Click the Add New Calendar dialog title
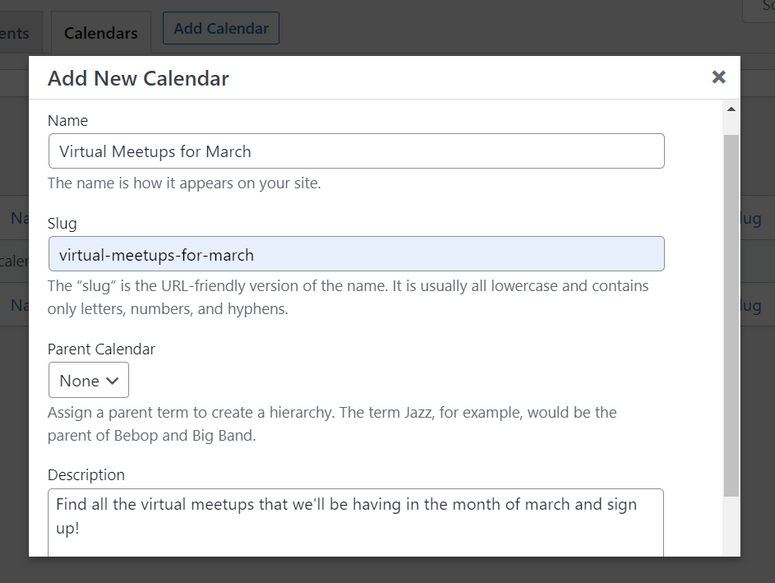This screenshot has width=775, height=583. pos(138,78)
